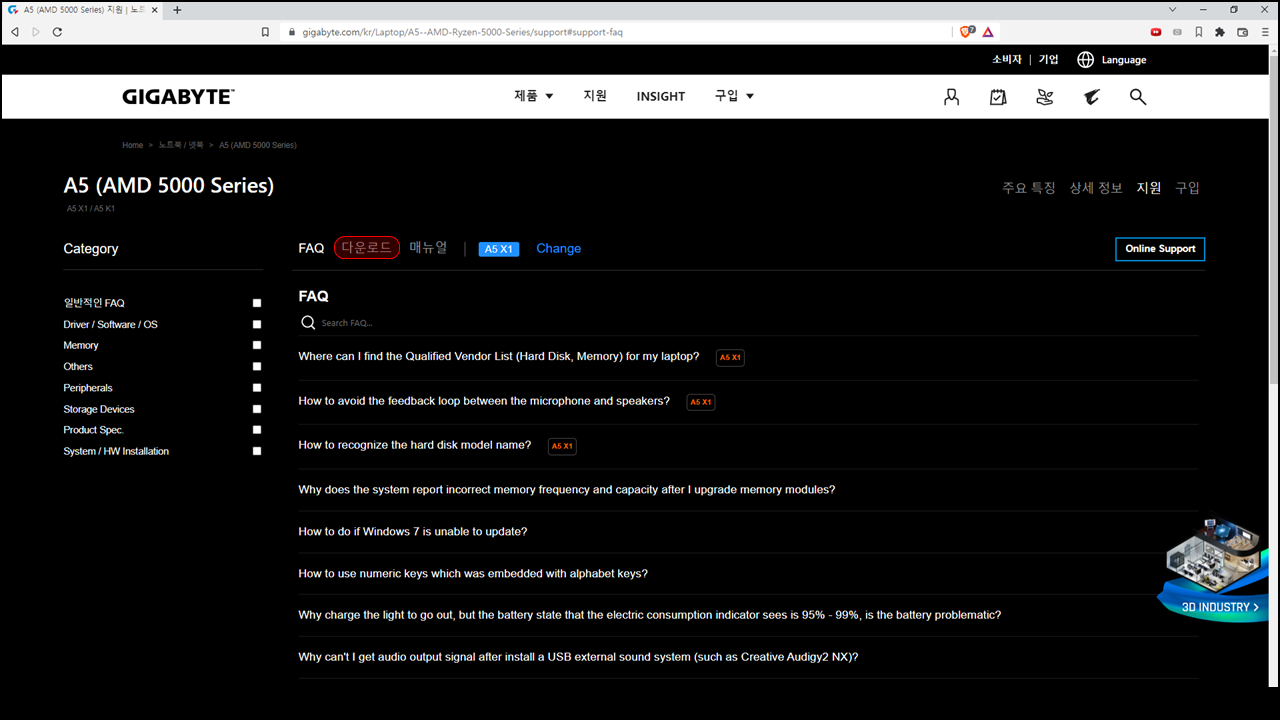Click the Home breadcrumb link

[x=133, y=145]
